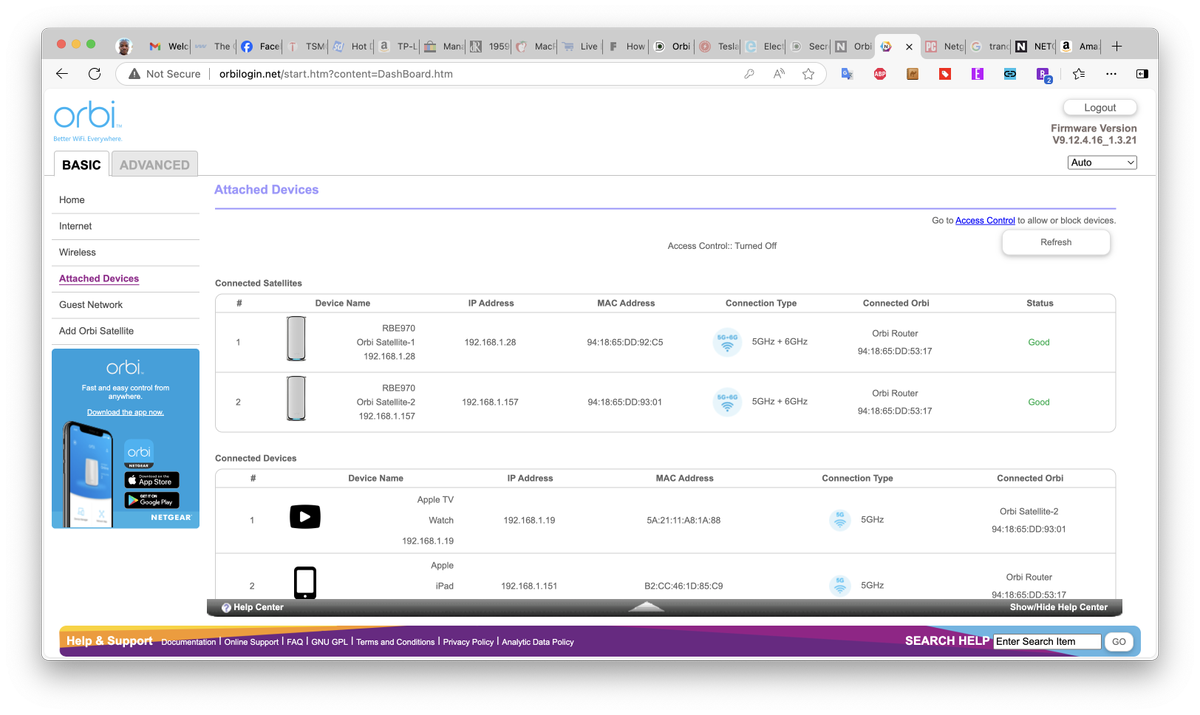Screen dimensions: 1200x715
Task: Click the Orbi logo at top left
Action: click(x=86, y=120)
